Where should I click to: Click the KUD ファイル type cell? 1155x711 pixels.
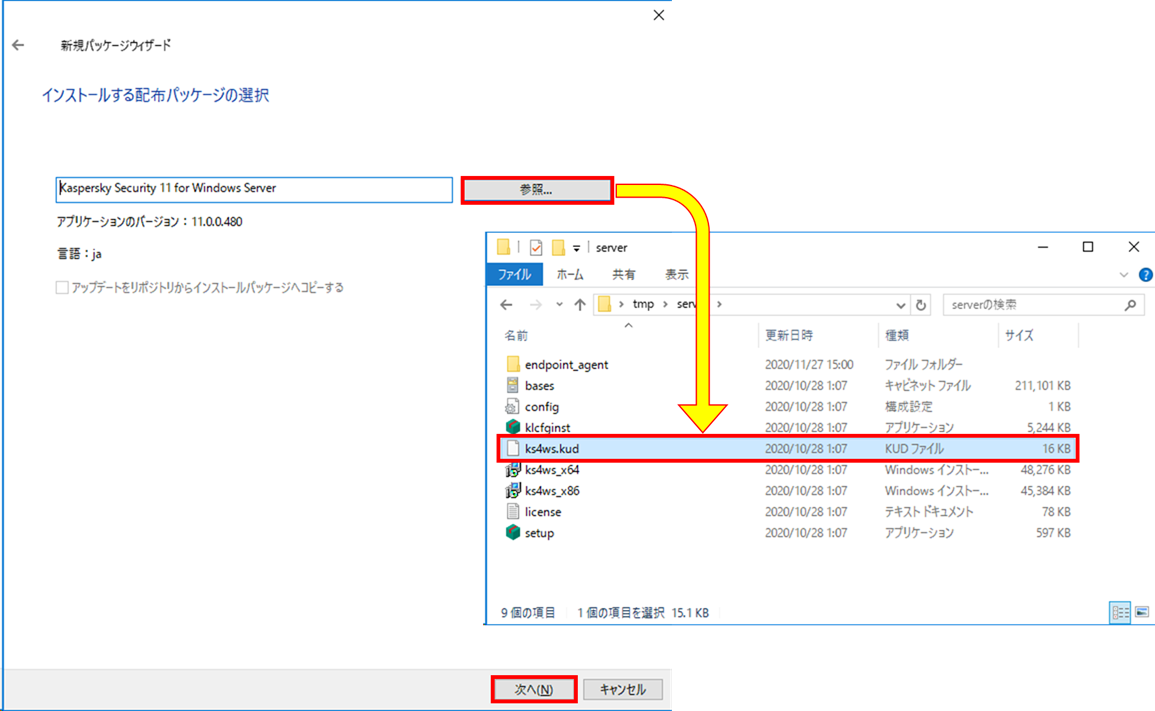(914, 449)
